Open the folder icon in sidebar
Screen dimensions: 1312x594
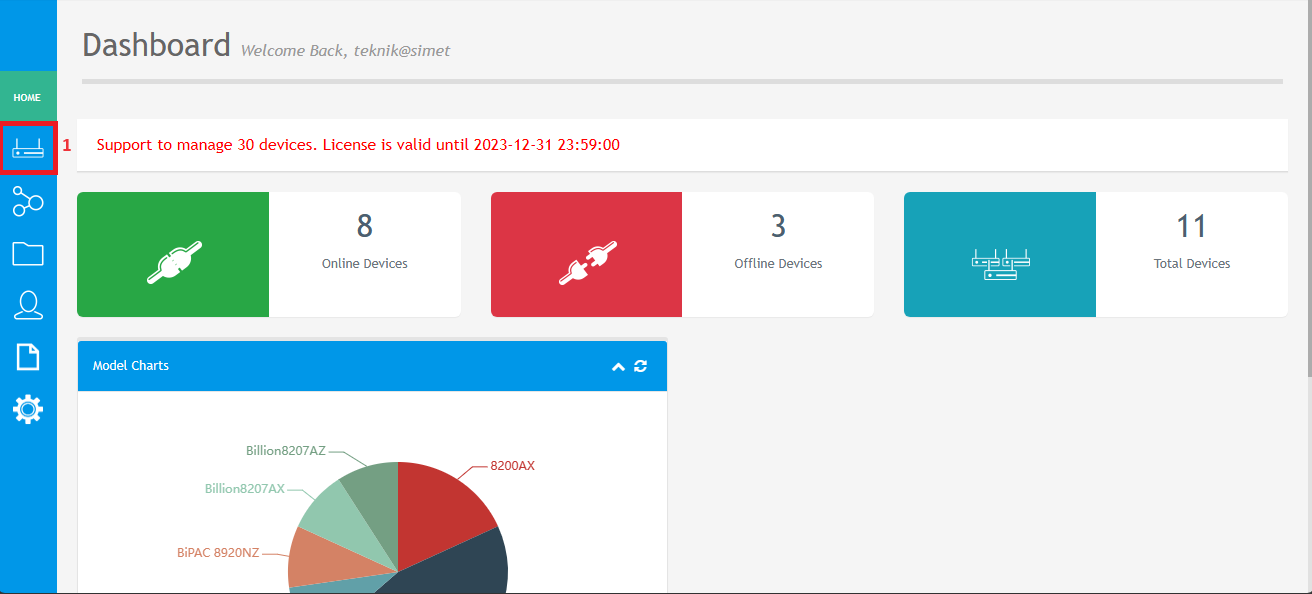pyautogui.click(x=28, y=254)
